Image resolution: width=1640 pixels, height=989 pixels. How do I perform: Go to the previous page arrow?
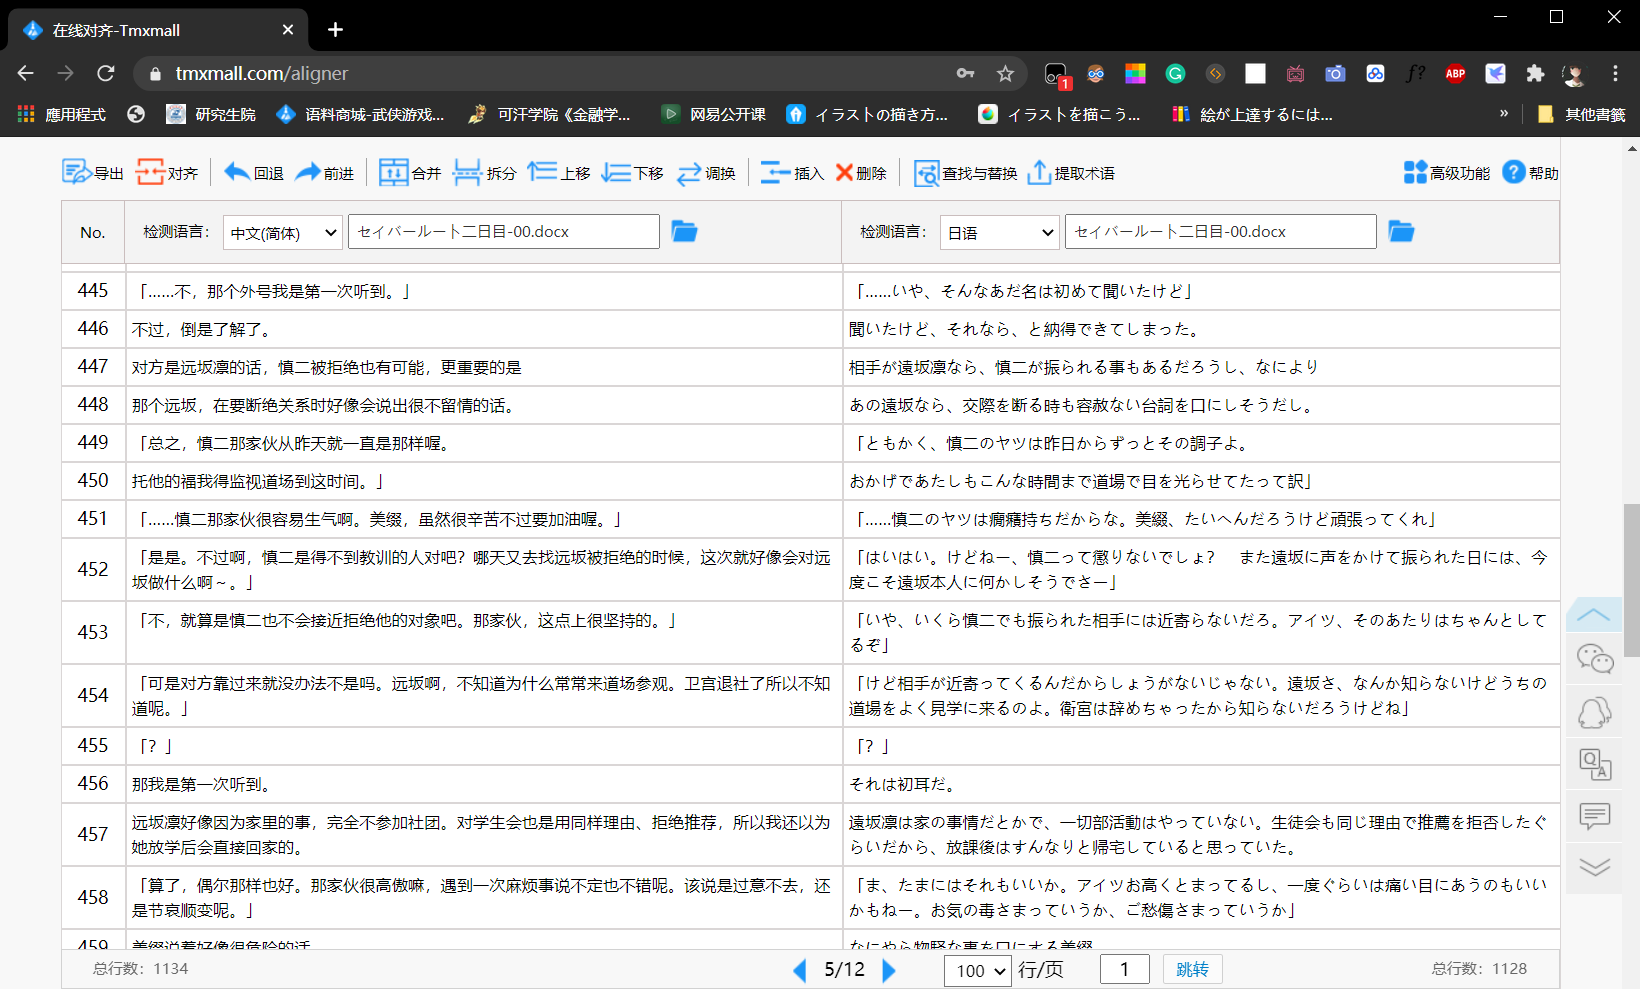click(799, 970)
